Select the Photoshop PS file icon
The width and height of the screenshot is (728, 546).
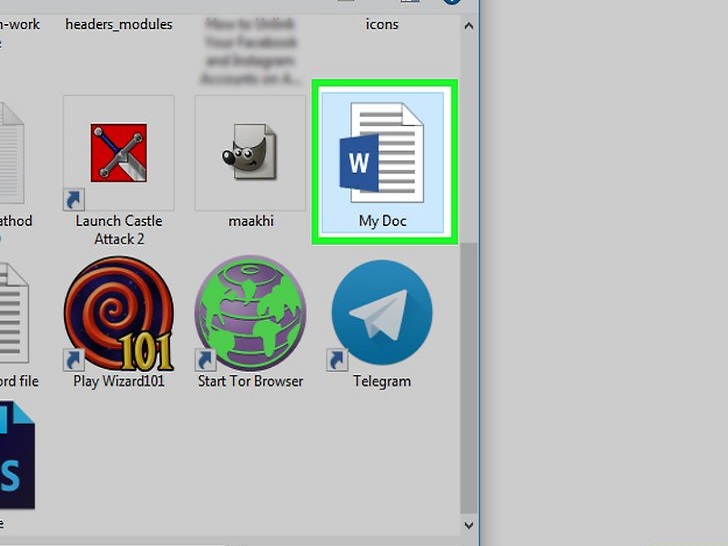coord(17,455)
